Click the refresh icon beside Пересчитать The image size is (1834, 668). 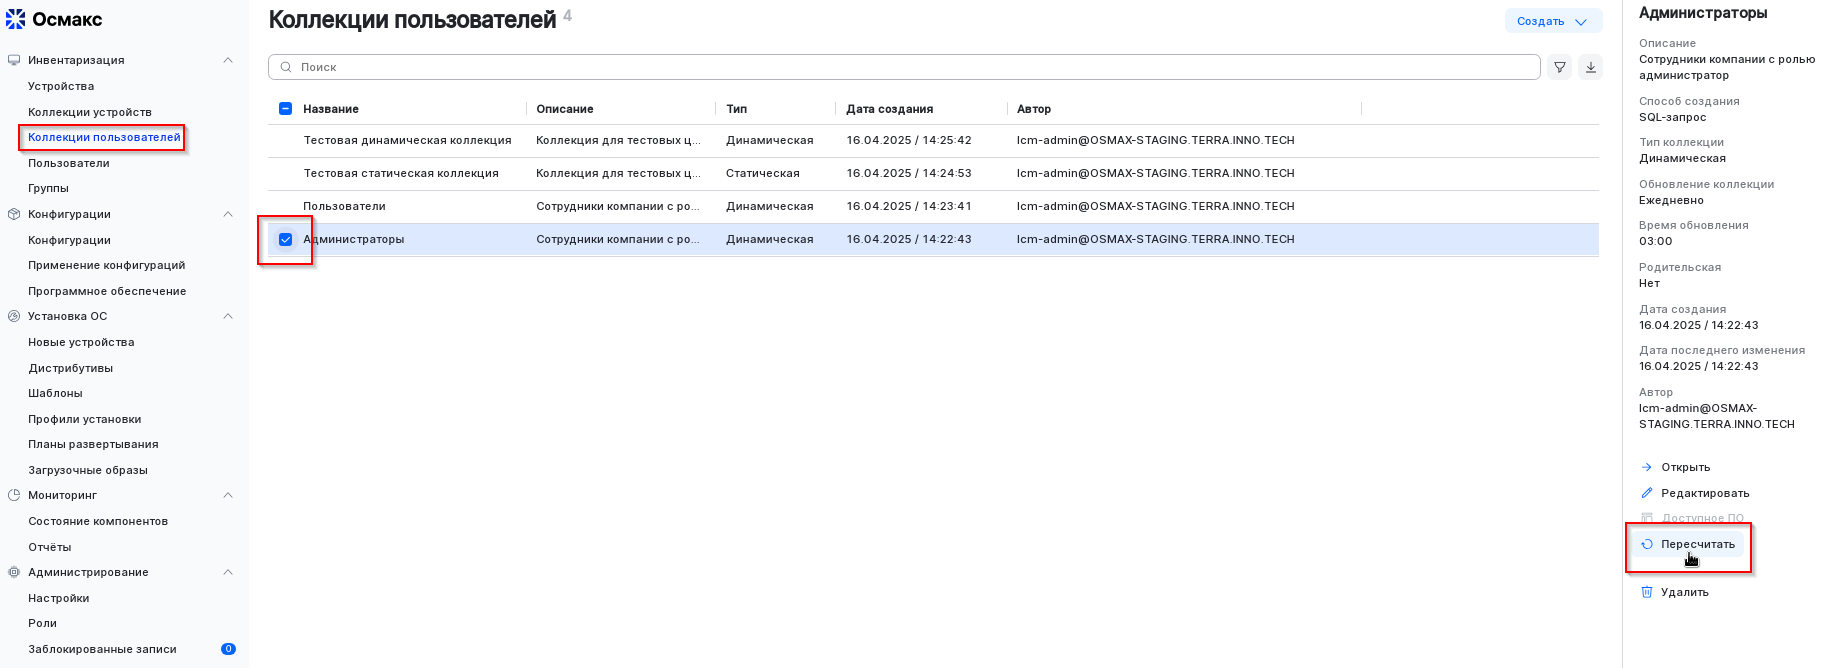[1647, 544]
